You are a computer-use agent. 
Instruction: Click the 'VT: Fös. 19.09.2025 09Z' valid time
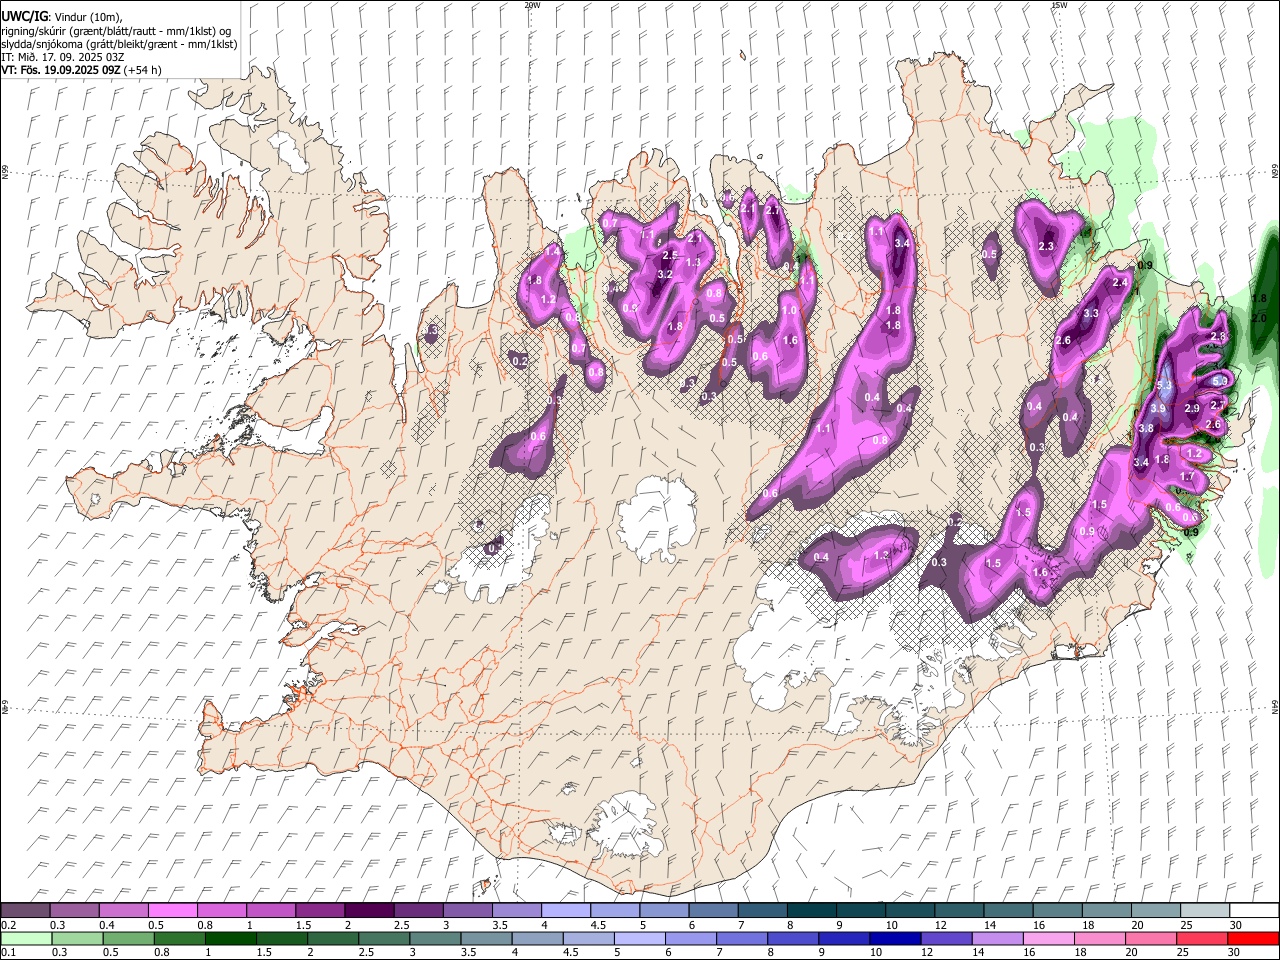61,70
